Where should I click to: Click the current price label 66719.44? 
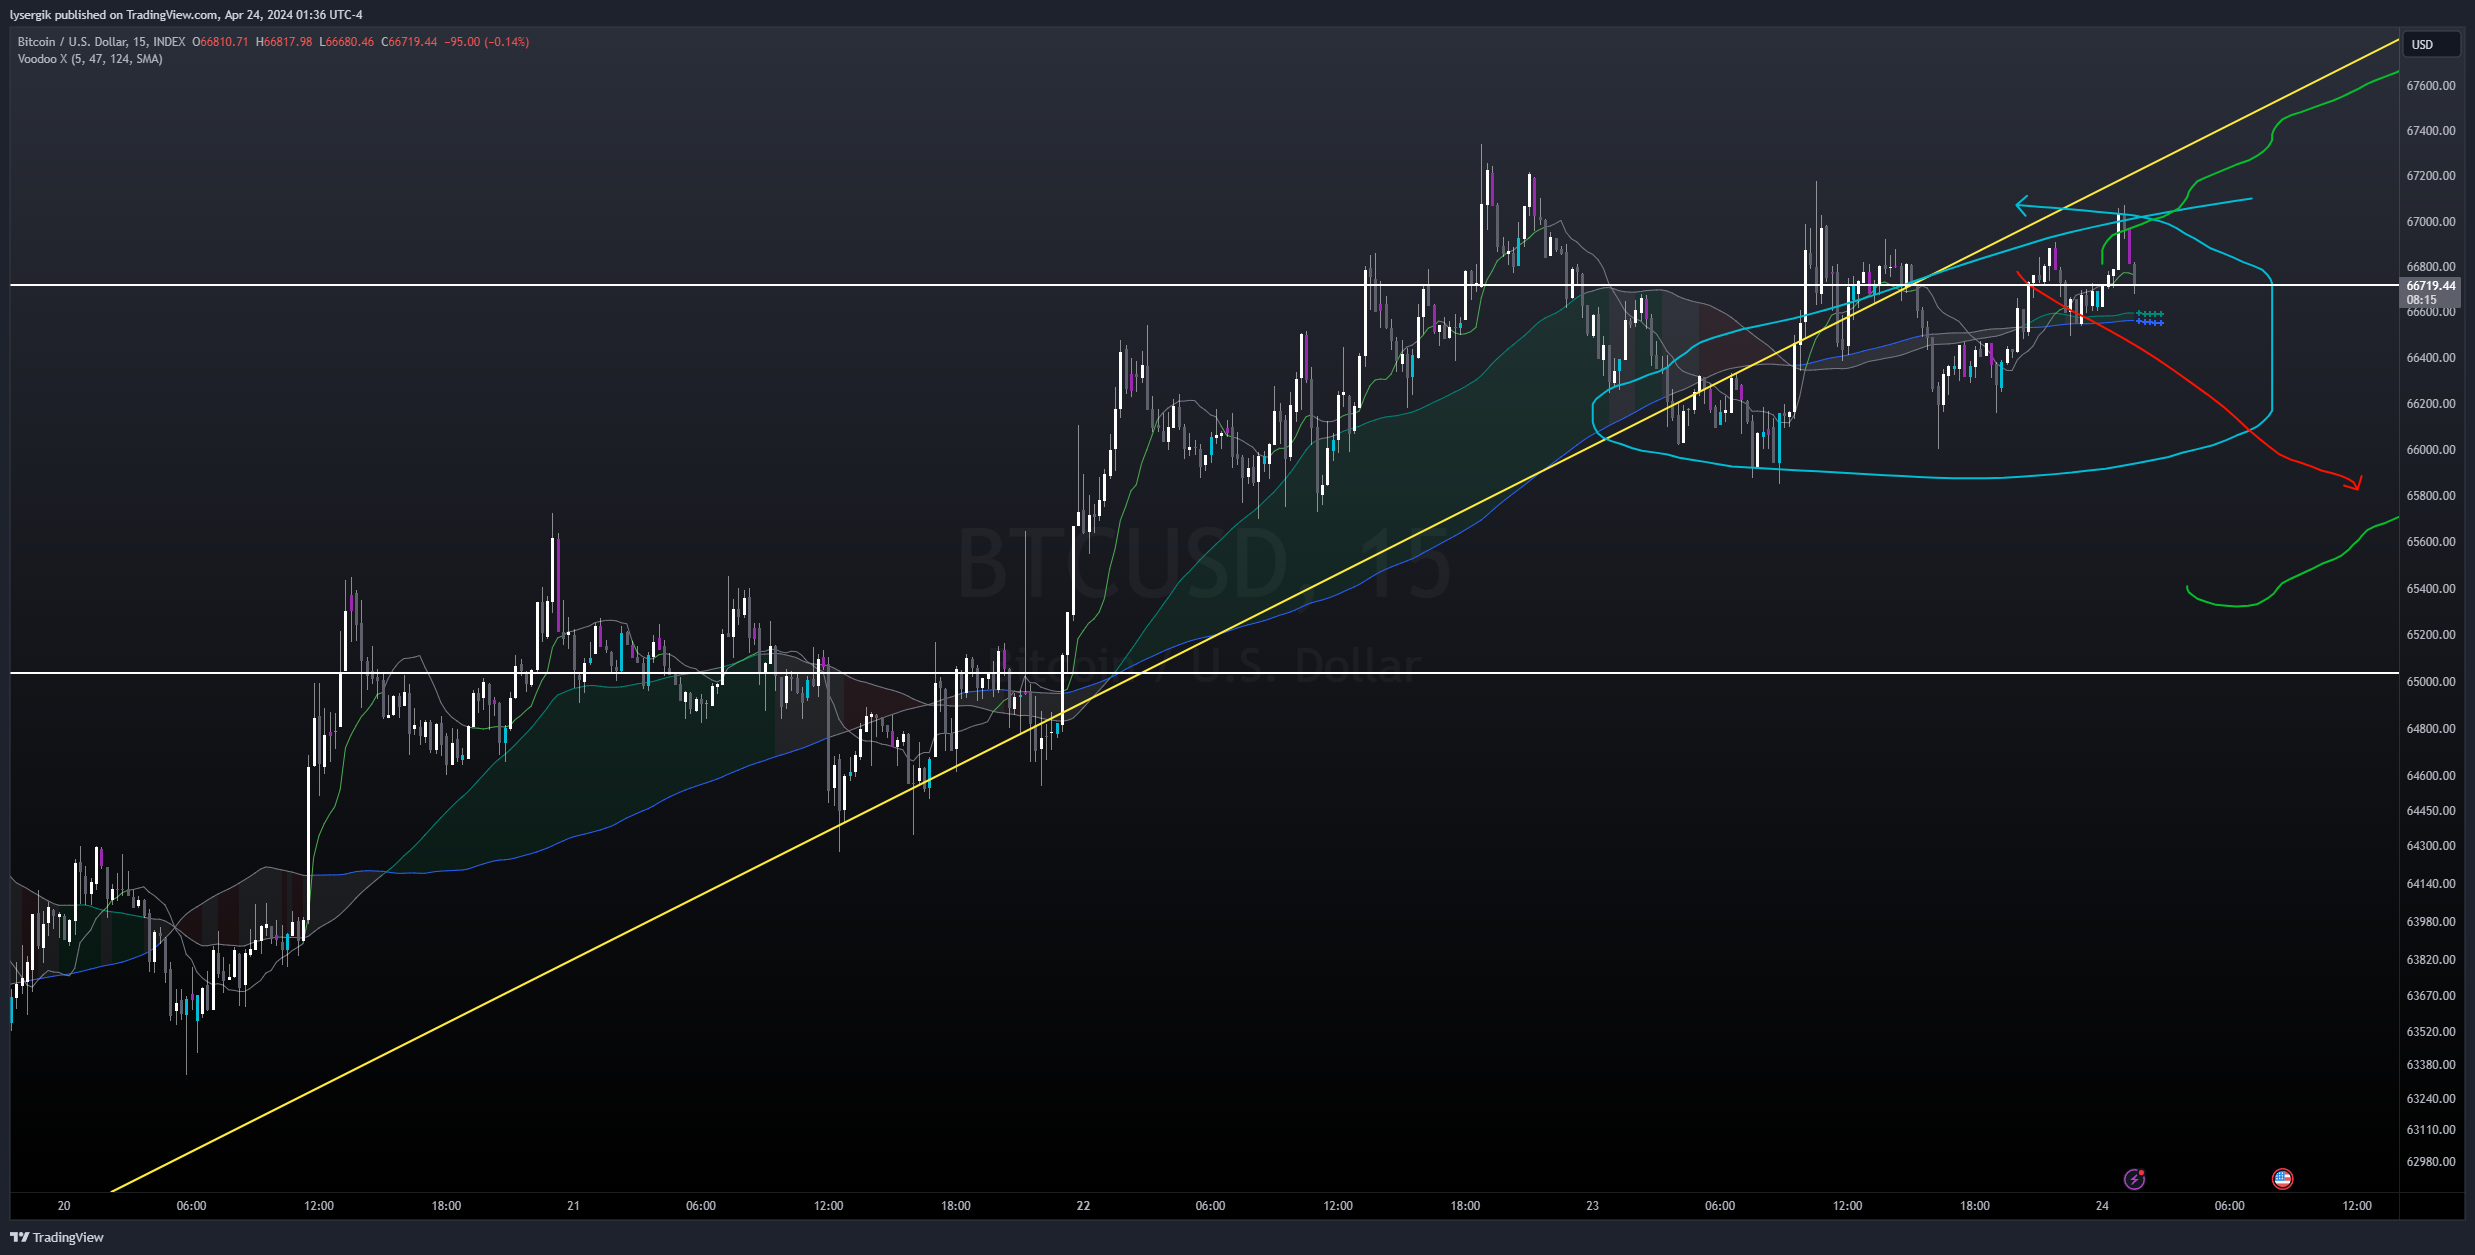point(2430,286)
